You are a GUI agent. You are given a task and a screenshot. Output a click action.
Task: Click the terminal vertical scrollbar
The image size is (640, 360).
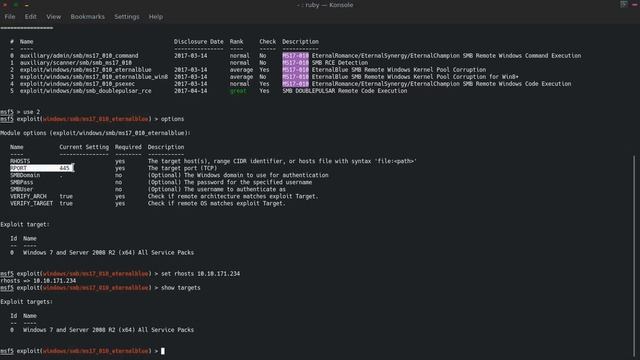pyautogui.click(x=634, y=255)
